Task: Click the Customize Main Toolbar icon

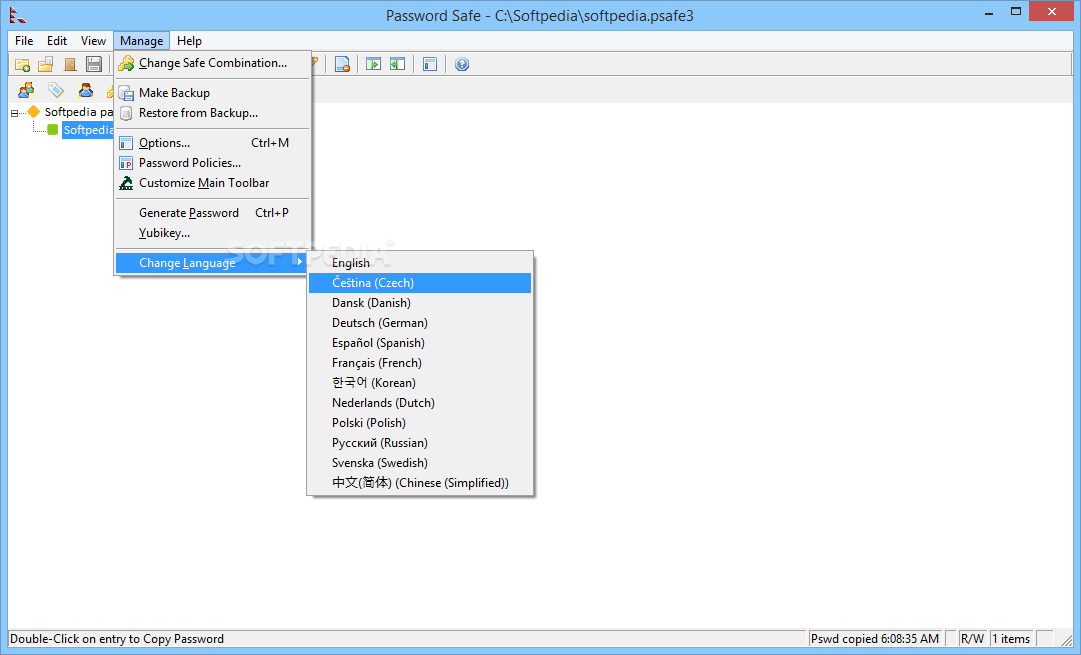Action: pos(126,183)
